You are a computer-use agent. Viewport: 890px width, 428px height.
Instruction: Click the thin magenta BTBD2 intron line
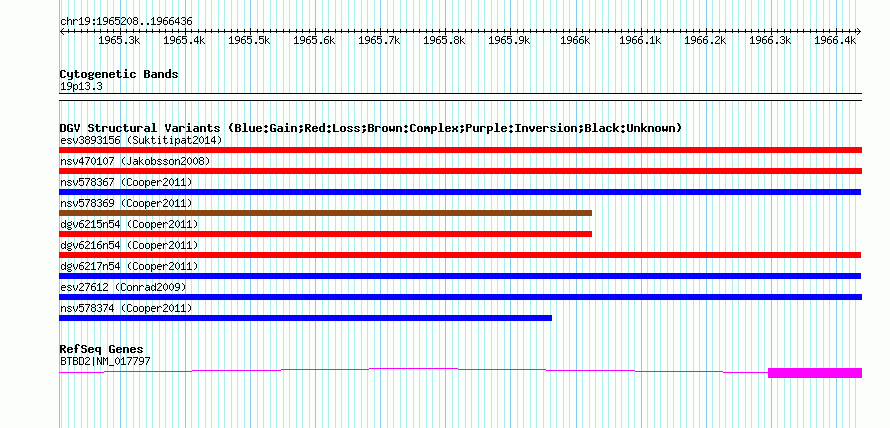click(x=413, y=369)
